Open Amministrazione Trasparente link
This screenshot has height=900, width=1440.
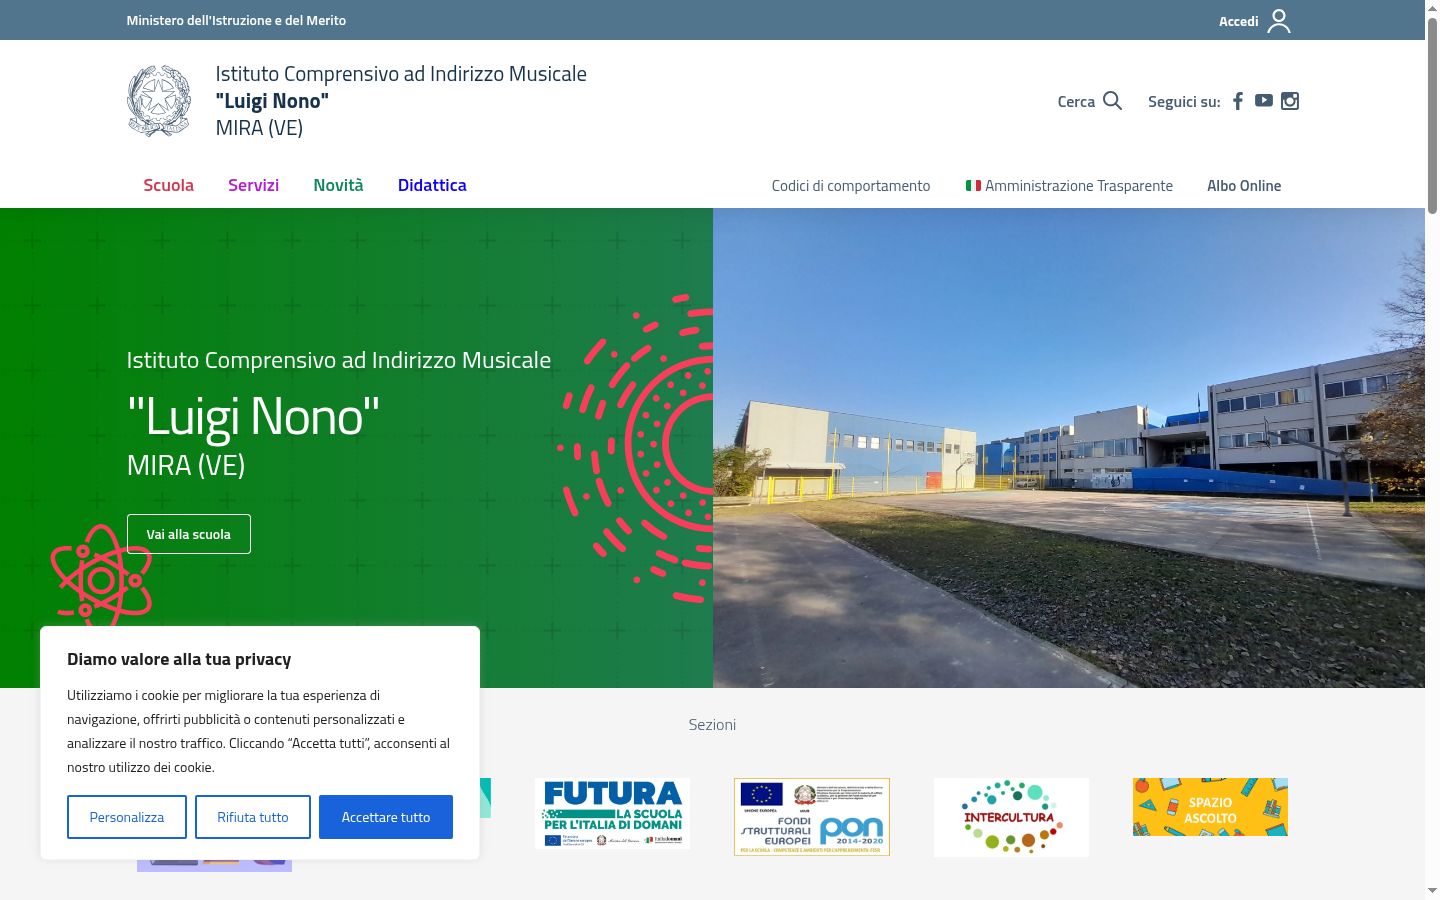1069,186
